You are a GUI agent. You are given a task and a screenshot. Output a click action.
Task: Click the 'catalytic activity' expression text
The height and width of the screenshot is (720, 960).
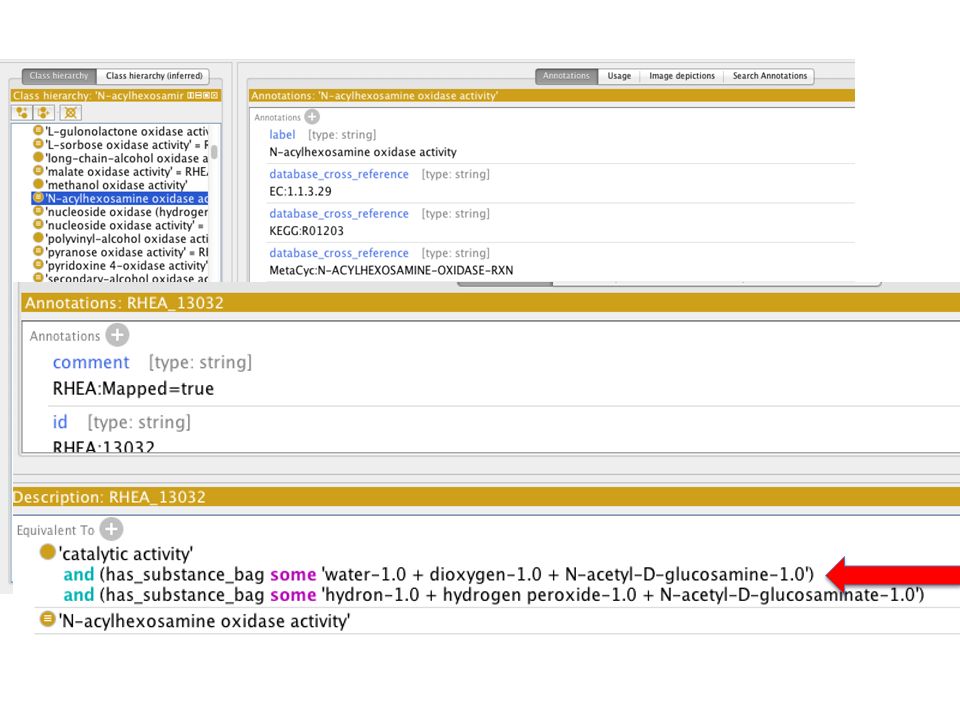[x=126, y=553]
